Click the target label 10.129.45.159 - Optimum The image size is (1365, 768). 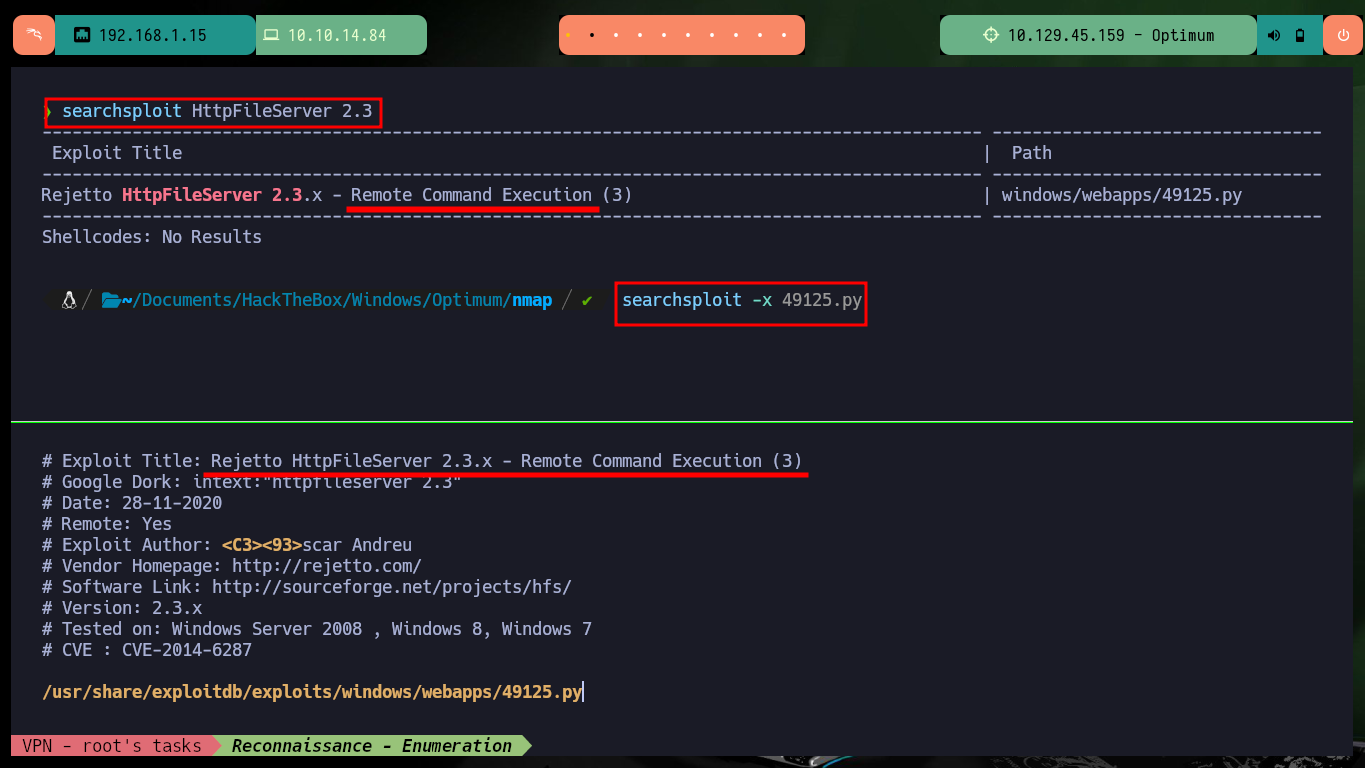(1110, 35)
